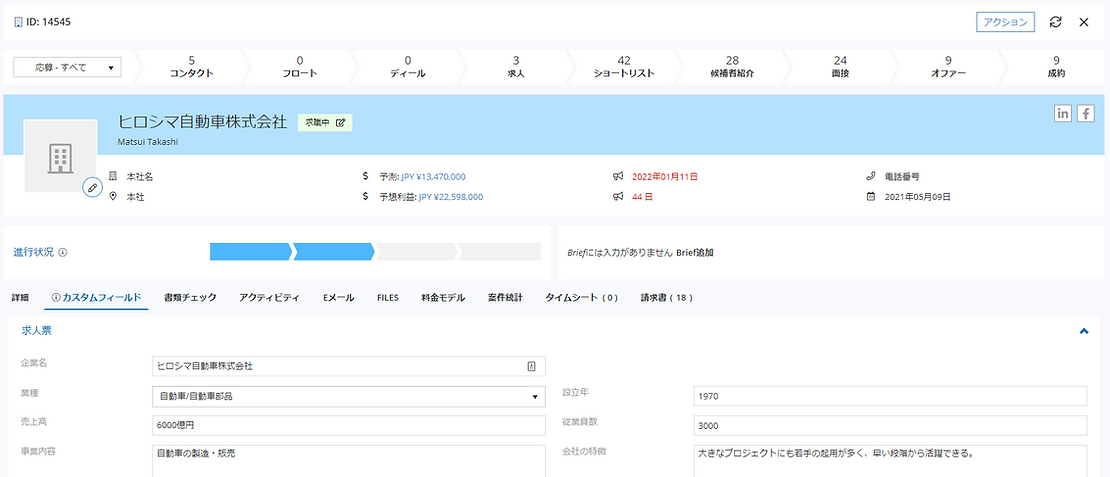Click the アクション button
The height and width of the screenshot is (477, 1110).
tap(1005, 22)
